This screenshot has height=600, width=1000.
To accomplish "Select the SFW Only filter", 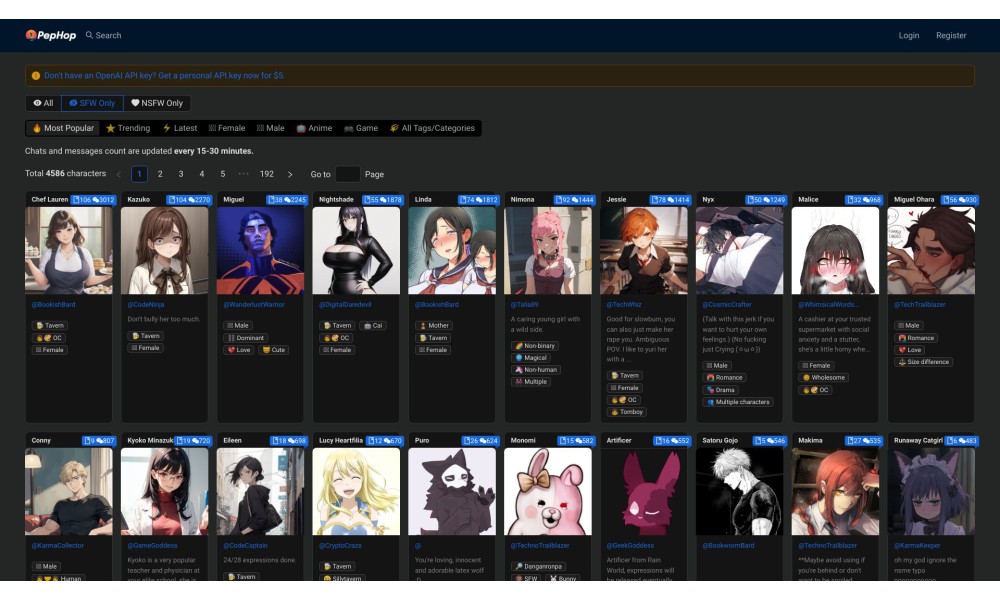I will click(x=92, y=103).
